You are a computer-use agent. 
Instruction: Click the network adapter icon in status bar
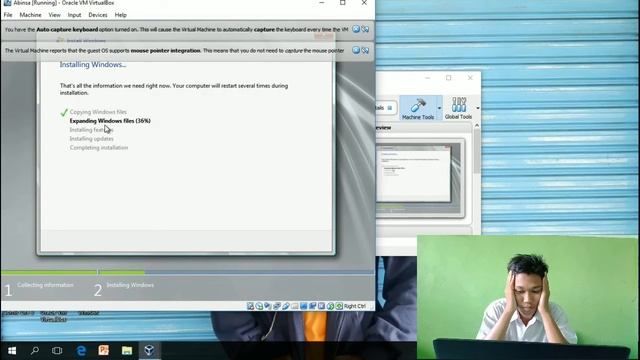pyautogui.click(x=277, y=306)
